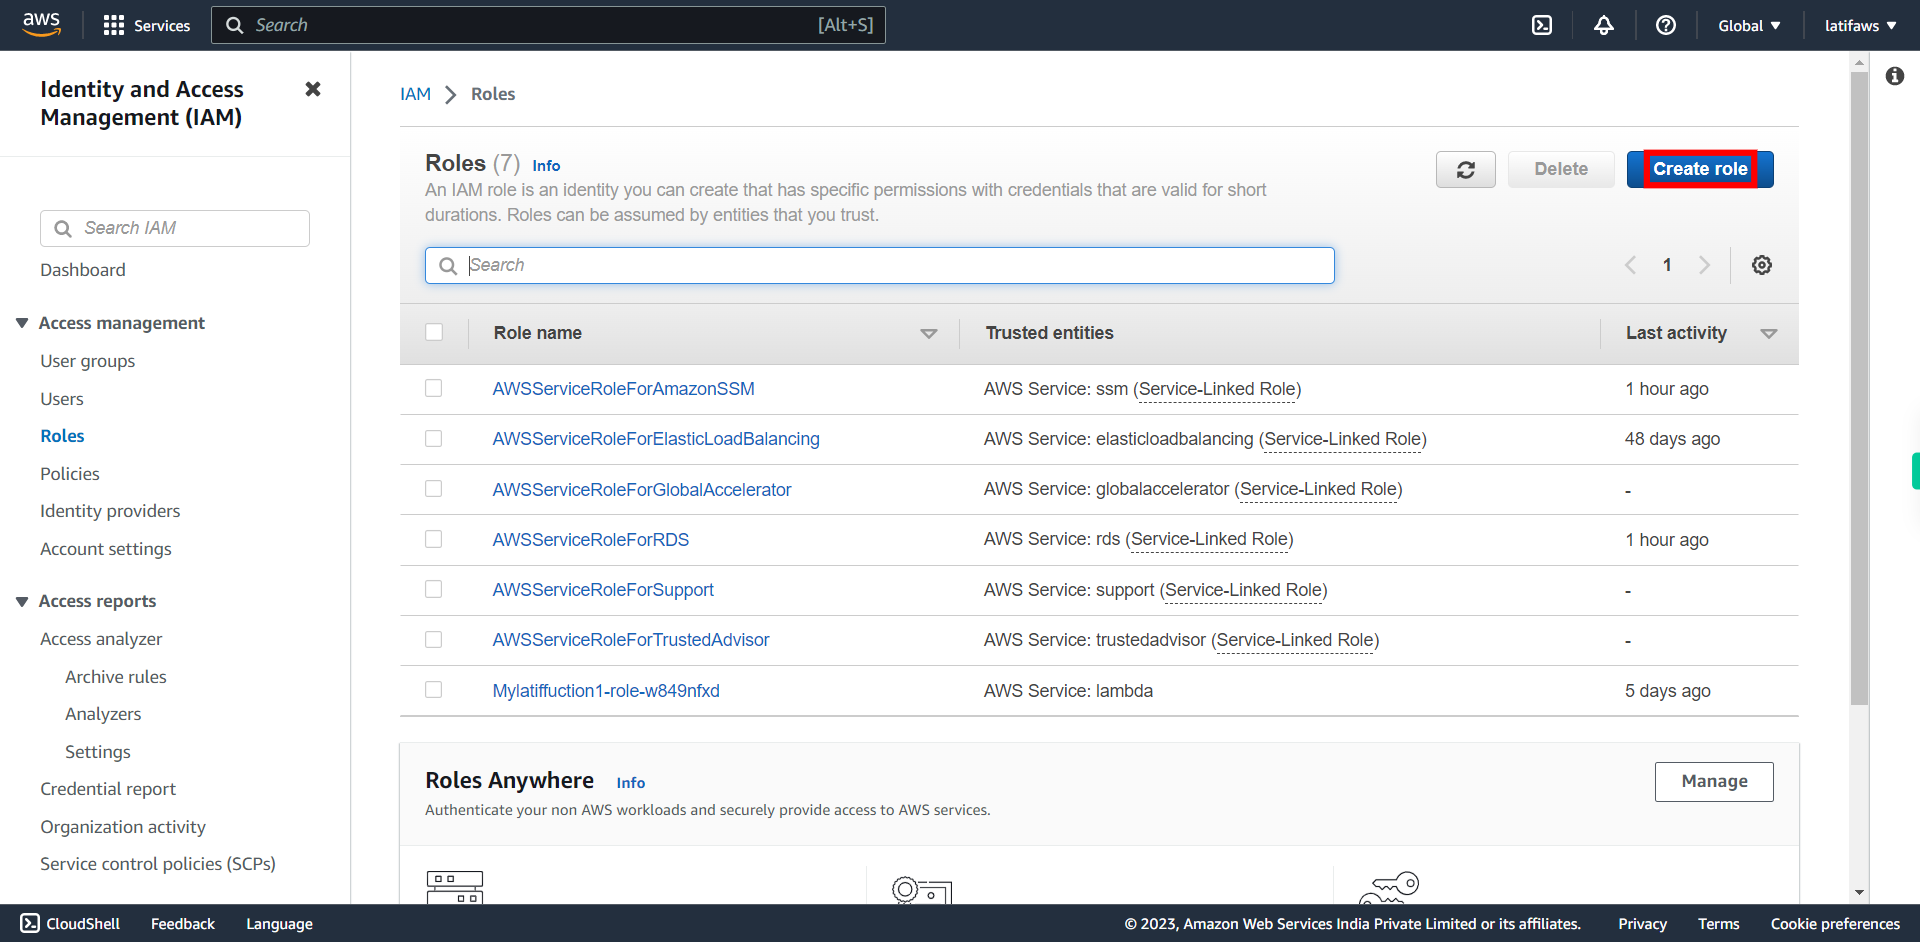Click the roles Search input field
1920x942 pixels.
click(880, 265)
